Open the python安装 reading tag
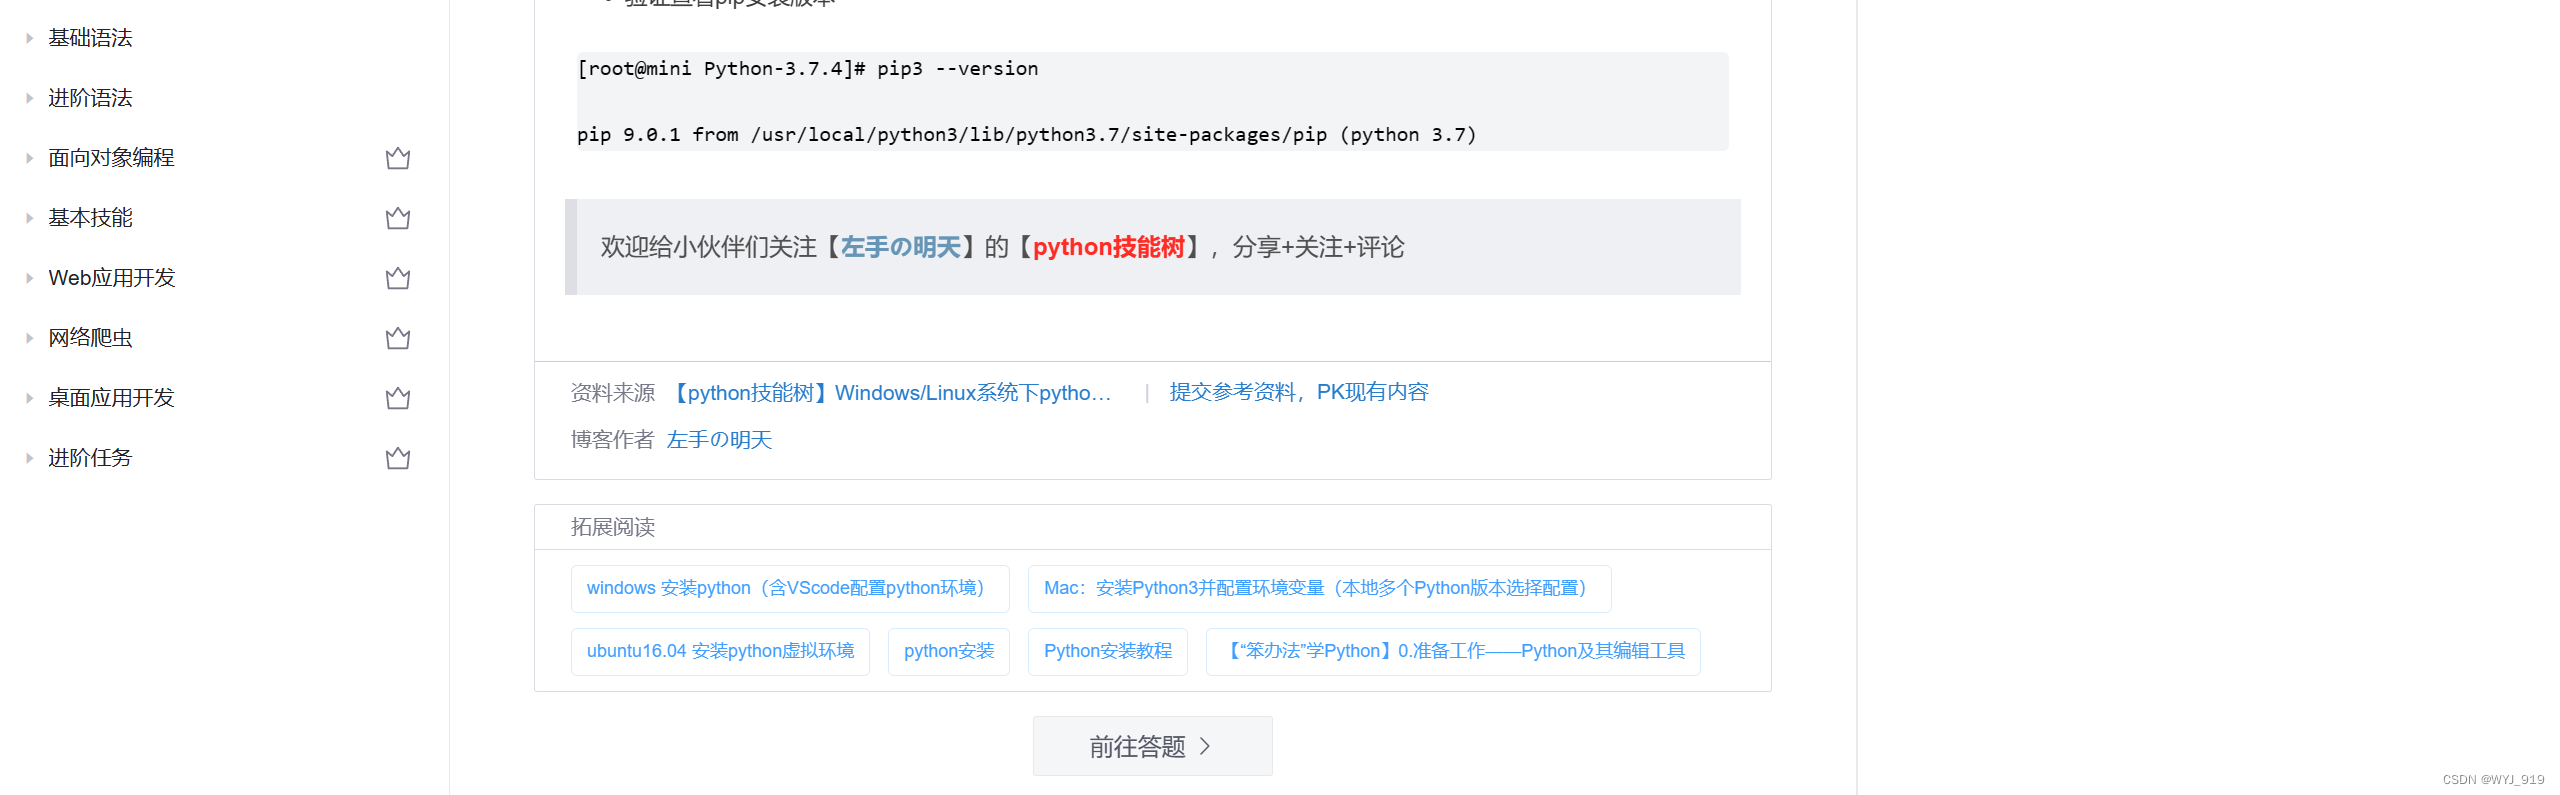 point(949,651)
